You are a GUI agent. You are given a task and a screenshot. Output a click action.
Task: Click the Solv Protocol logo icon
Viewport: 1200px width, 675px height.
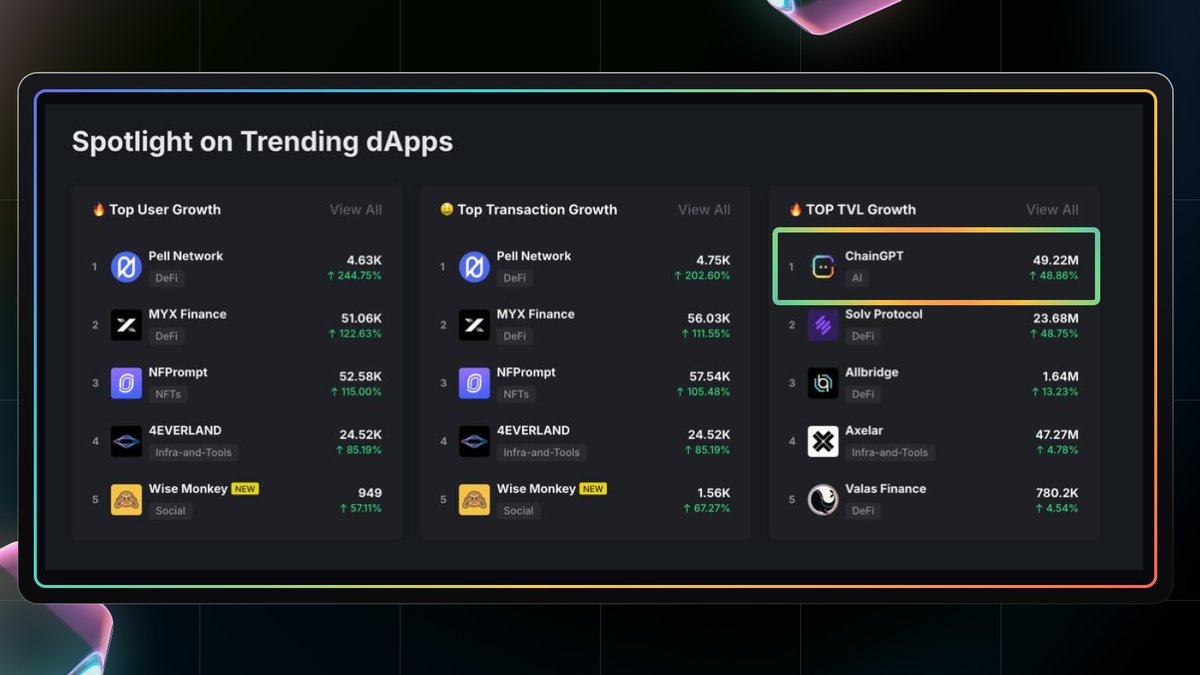coord(823,325)
